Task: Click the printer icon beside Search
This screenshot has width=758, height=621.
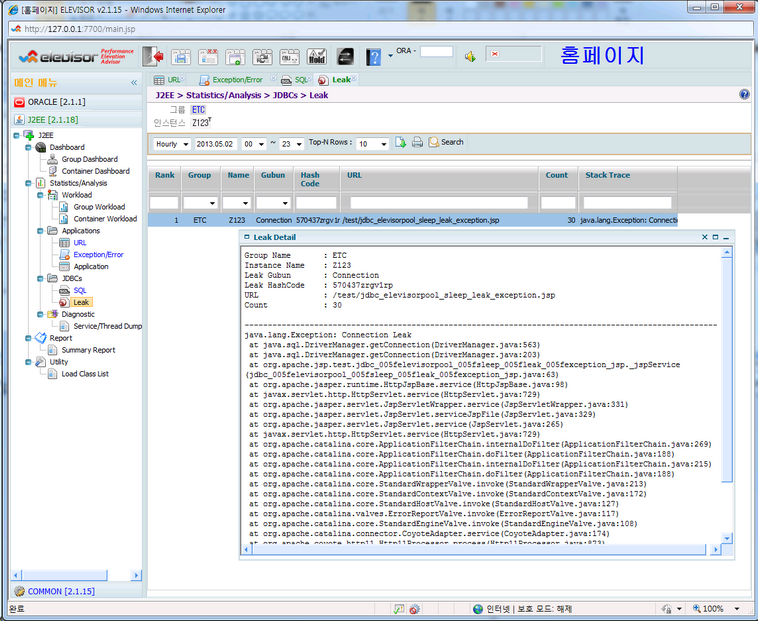Action: point(417,142)
